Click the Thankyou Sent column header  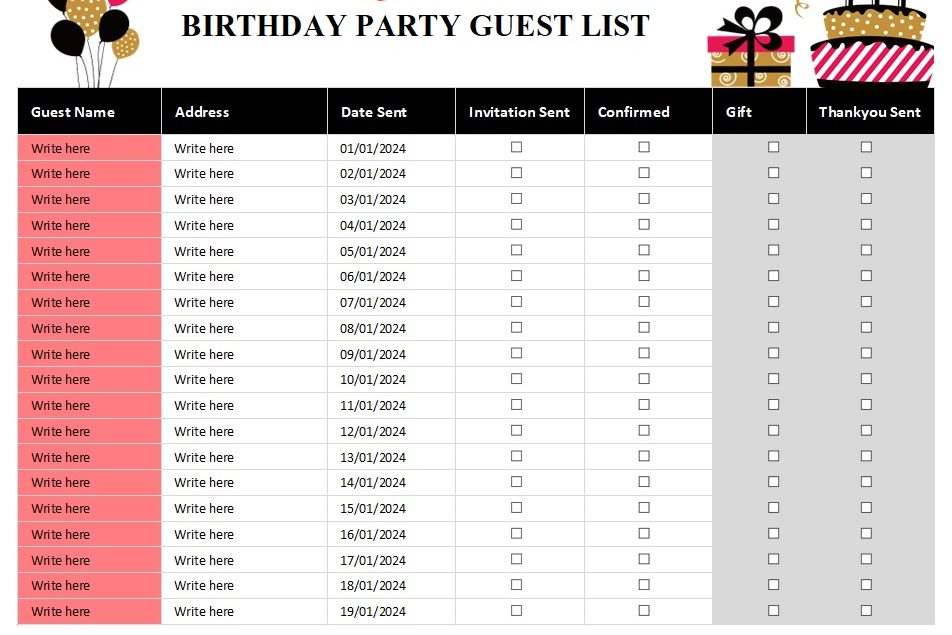click(869, 112)
